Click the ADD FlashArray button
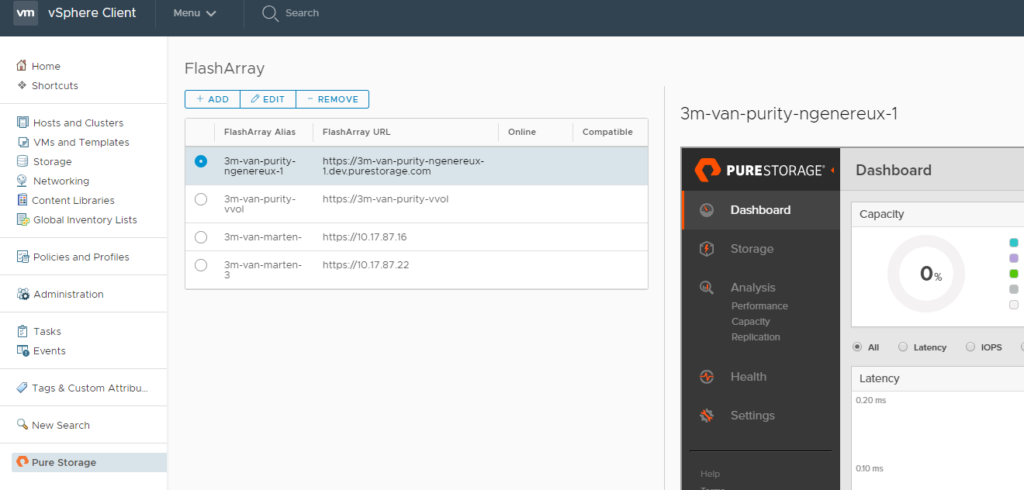The image size is (1024, 490). coord(212,99)
